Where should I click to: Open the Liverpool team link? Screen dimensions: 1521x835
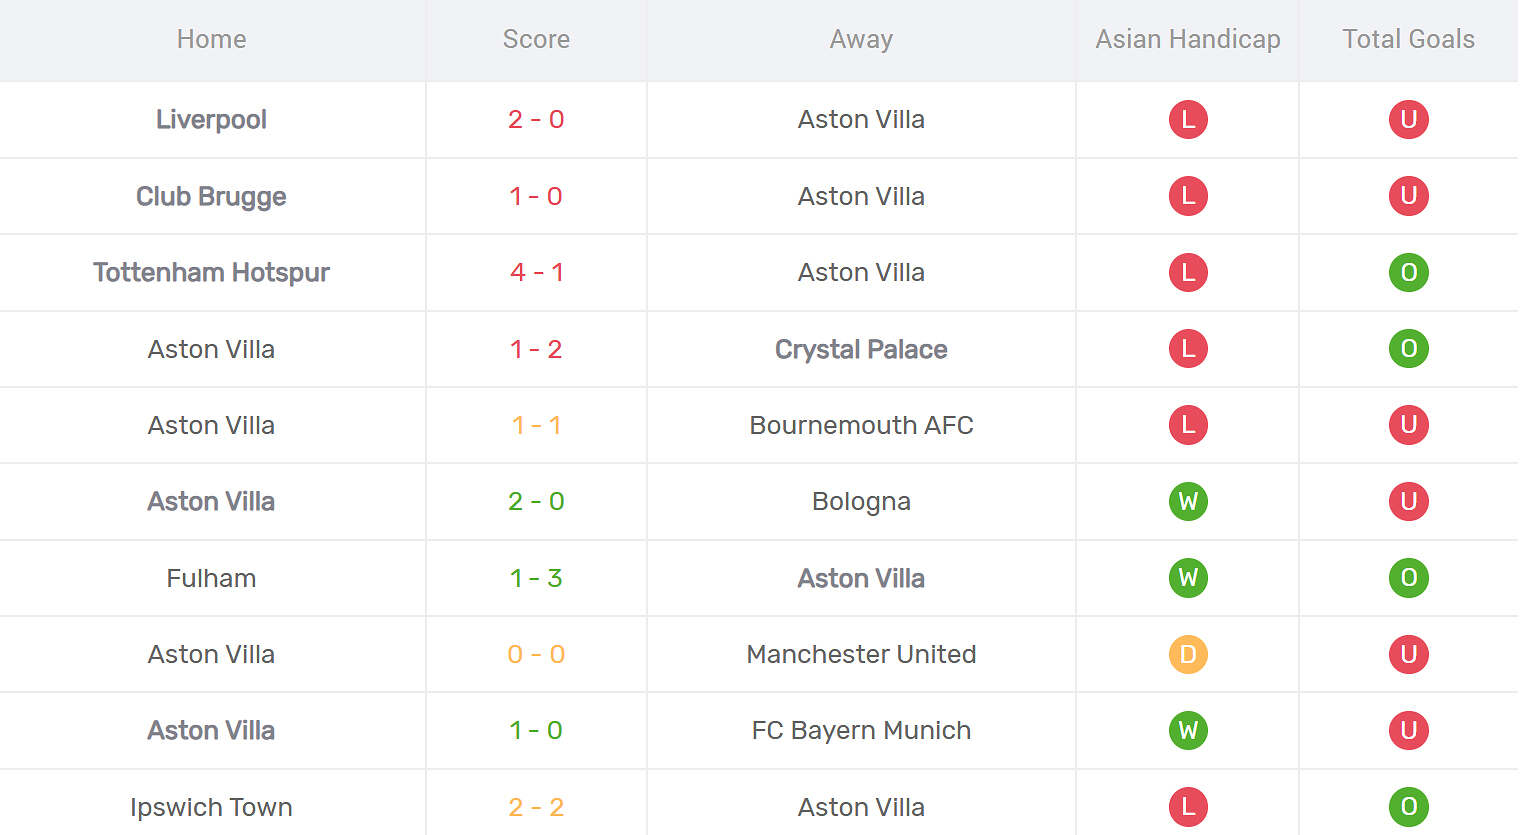coord(211,120)
